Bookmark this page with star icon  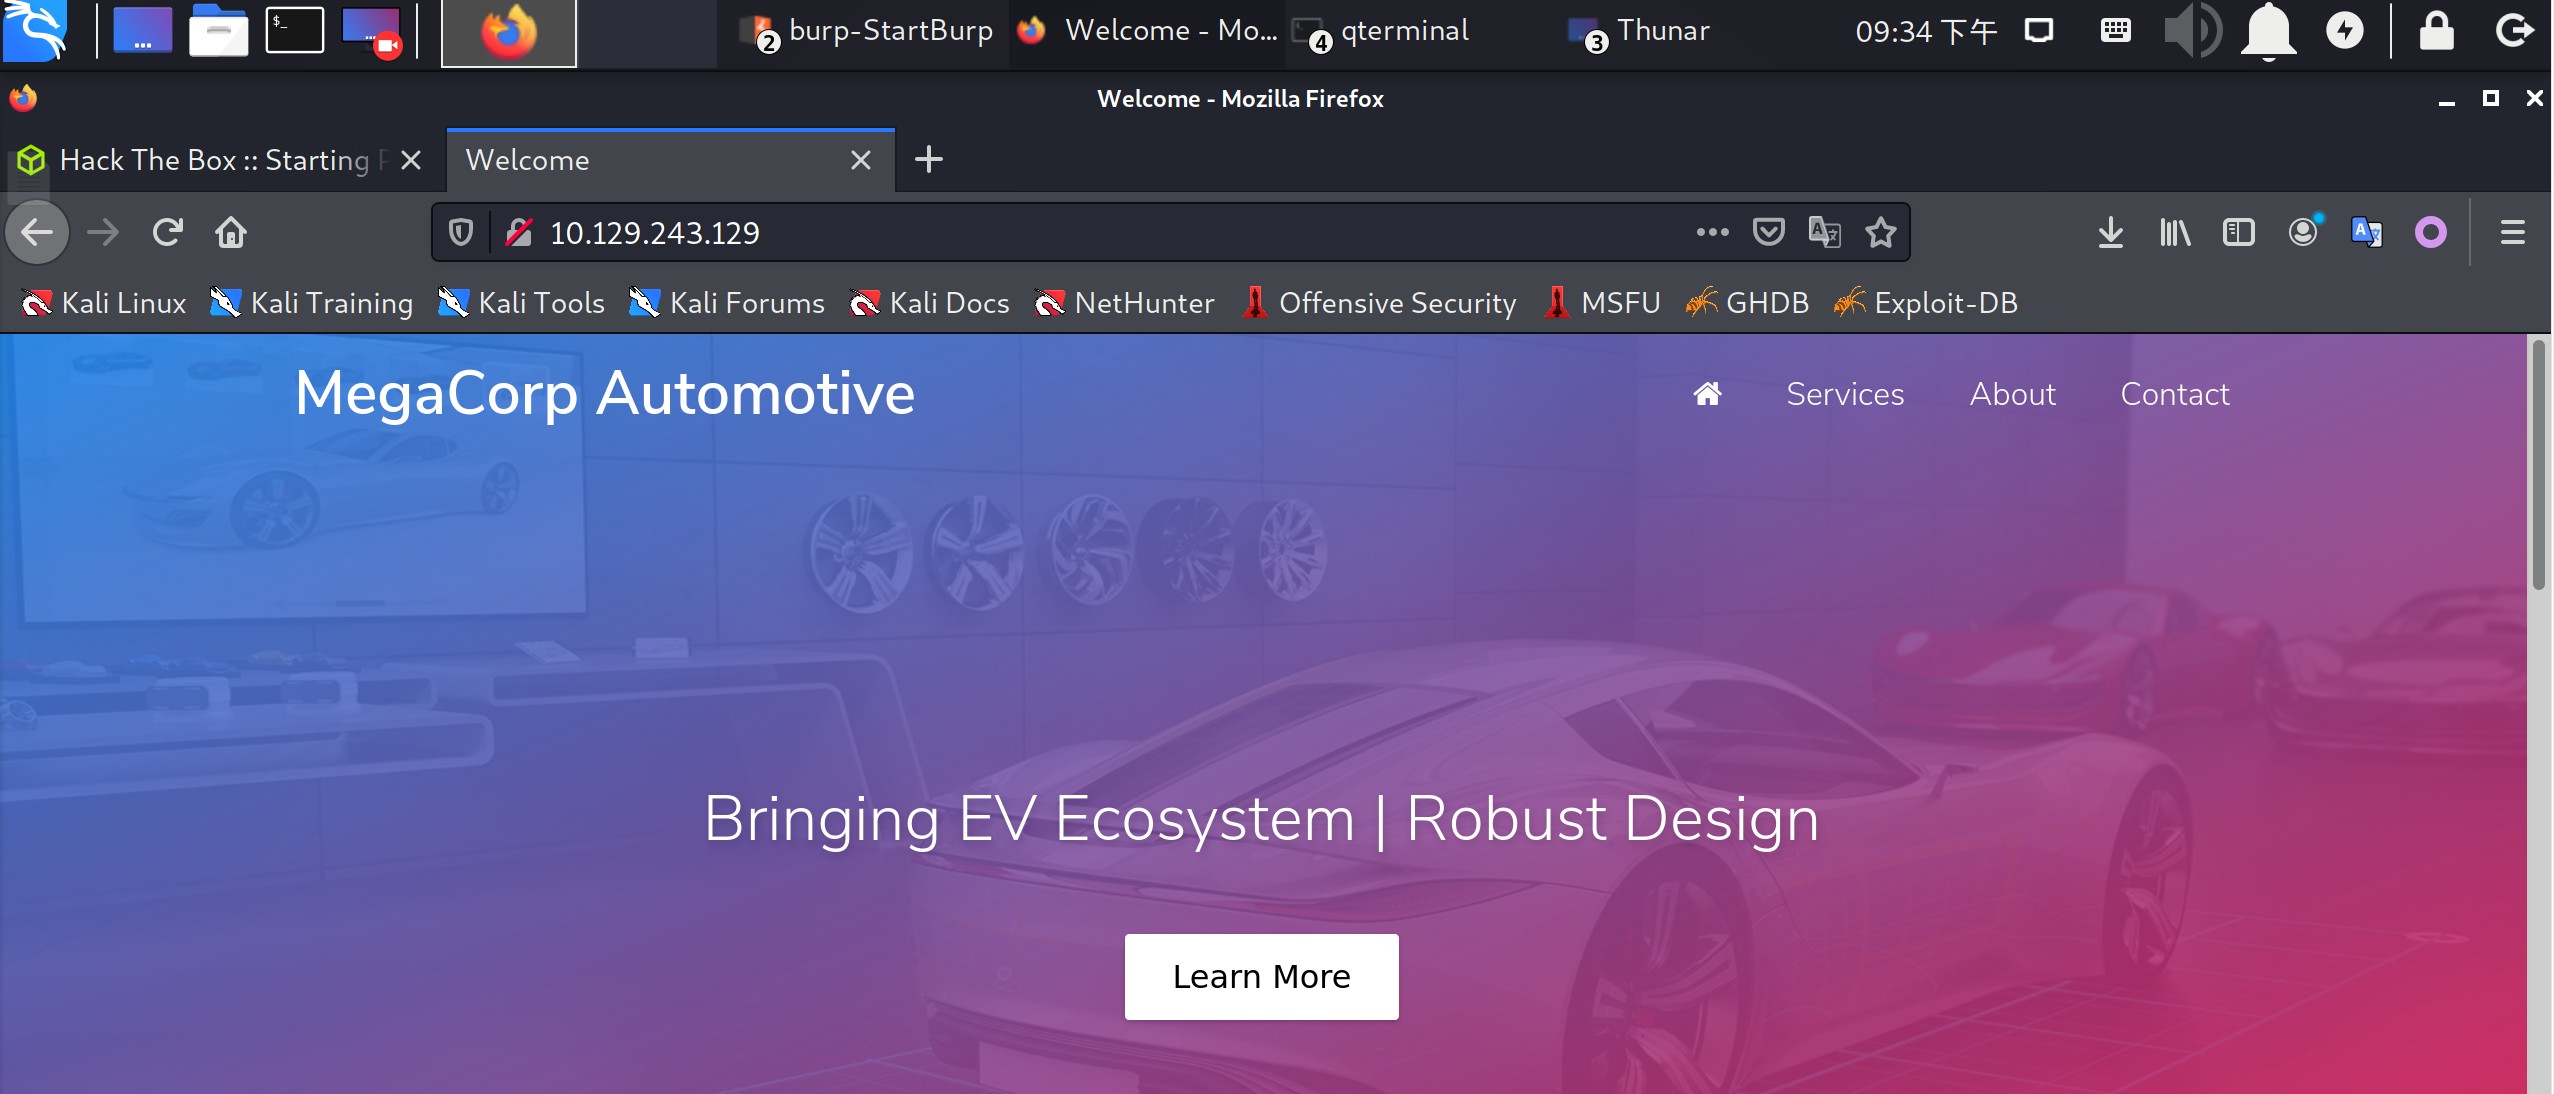[x=1880, y=232]
